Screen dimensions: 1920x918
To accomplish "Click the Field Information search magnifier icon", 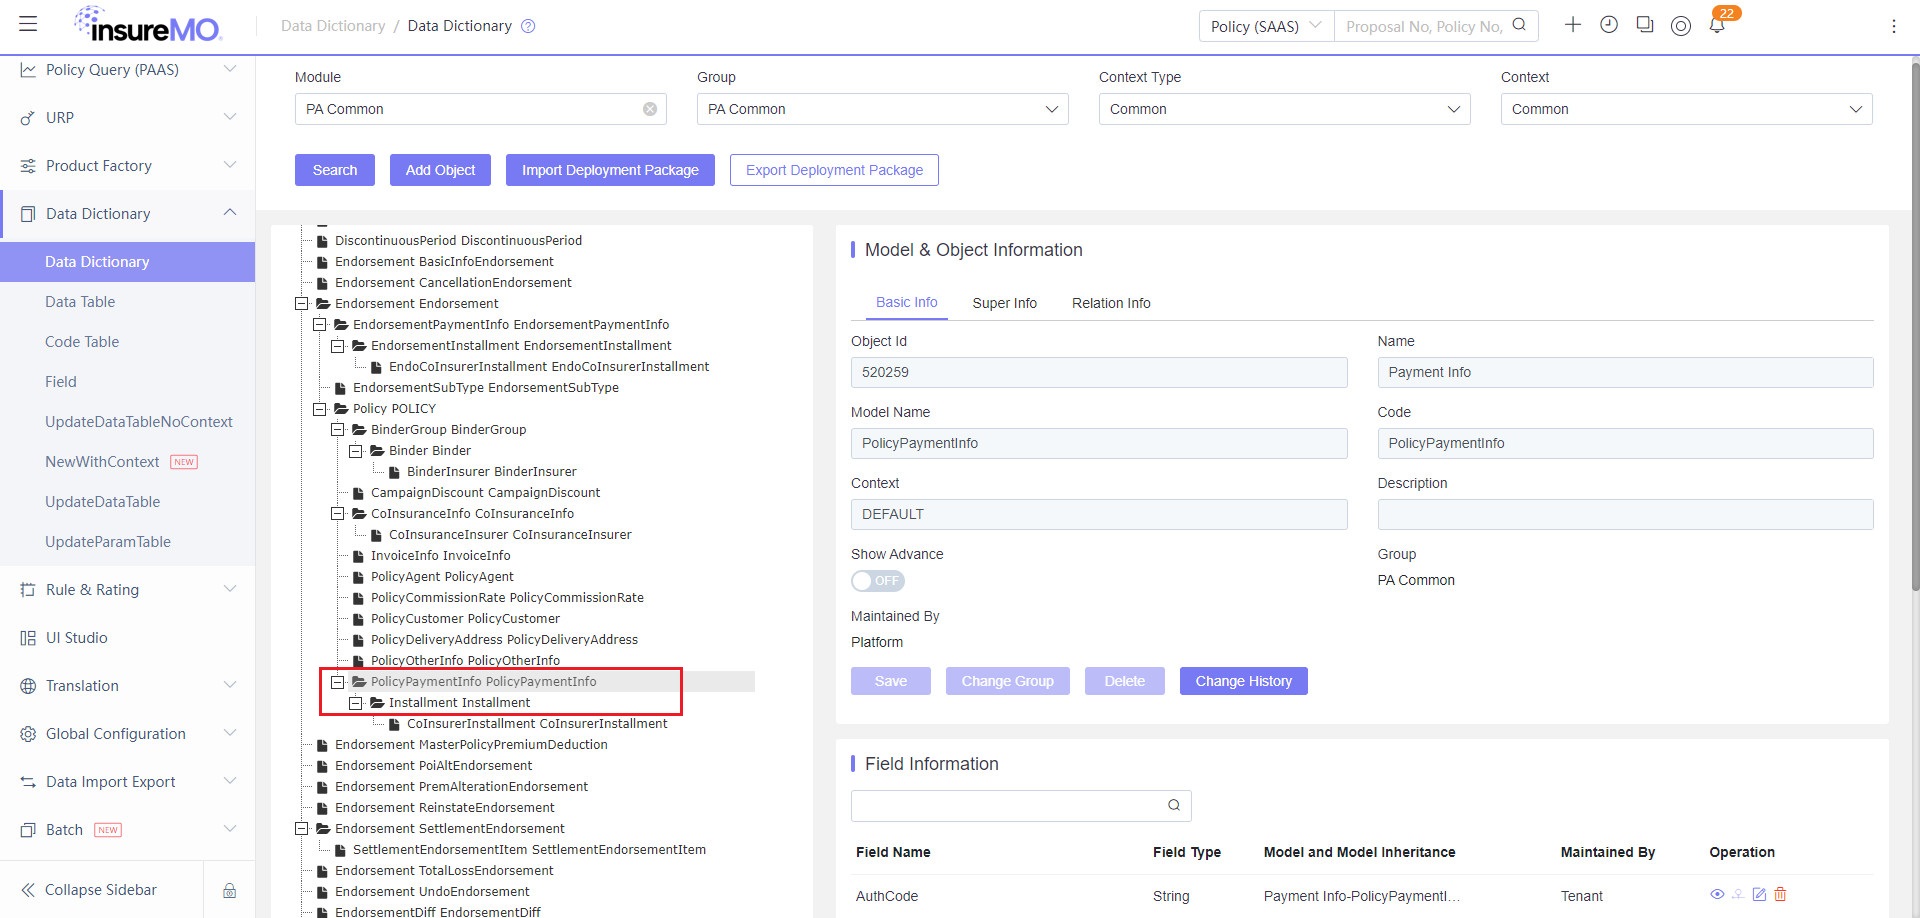I will 1174,806.
